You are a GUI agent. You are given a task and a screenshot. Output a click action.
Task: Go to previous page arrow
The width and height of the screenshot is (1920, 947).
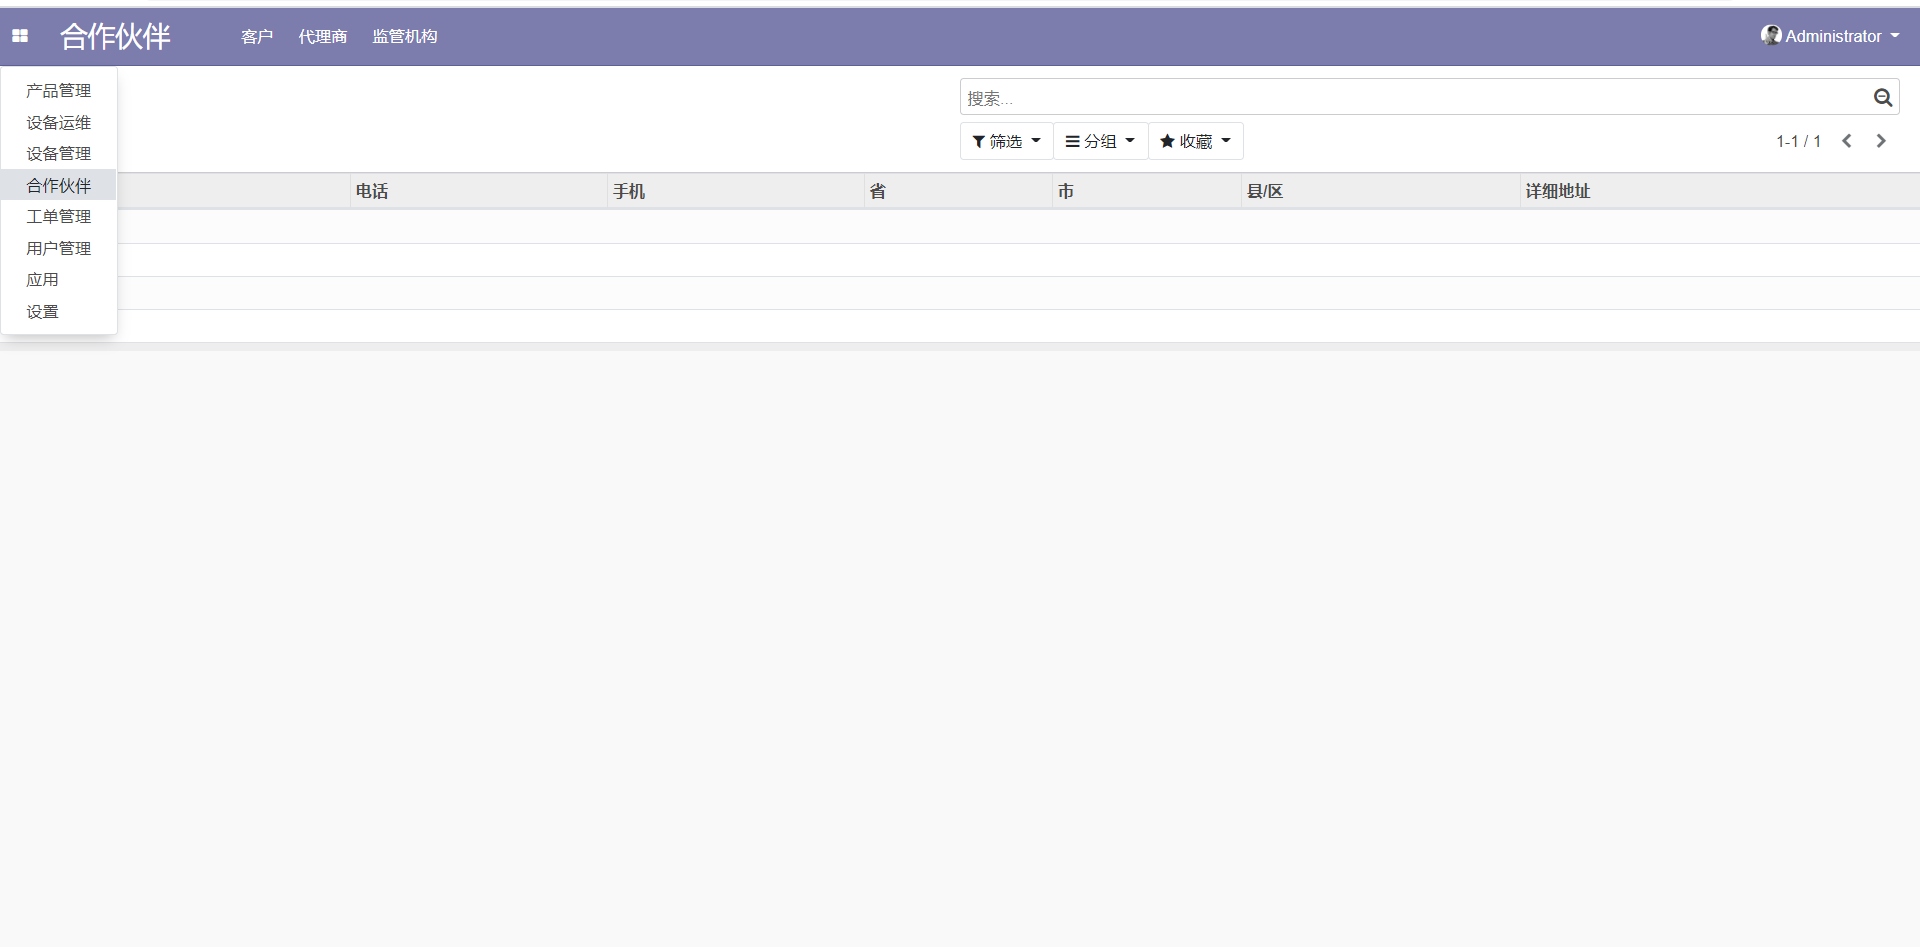1847,141
